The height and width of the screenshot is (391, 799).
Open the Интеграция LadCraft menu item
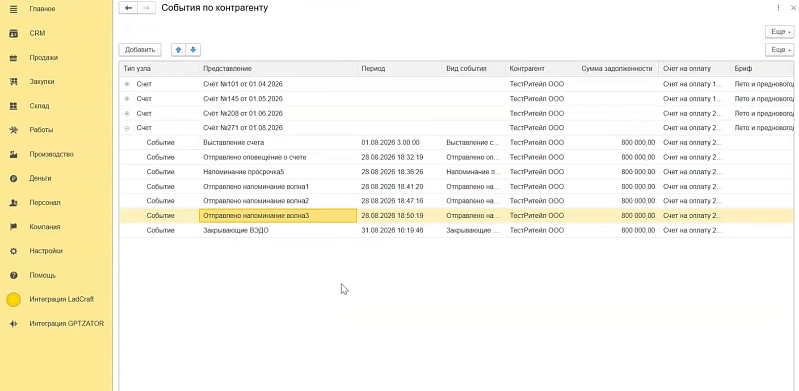click(x=62, y=299)
